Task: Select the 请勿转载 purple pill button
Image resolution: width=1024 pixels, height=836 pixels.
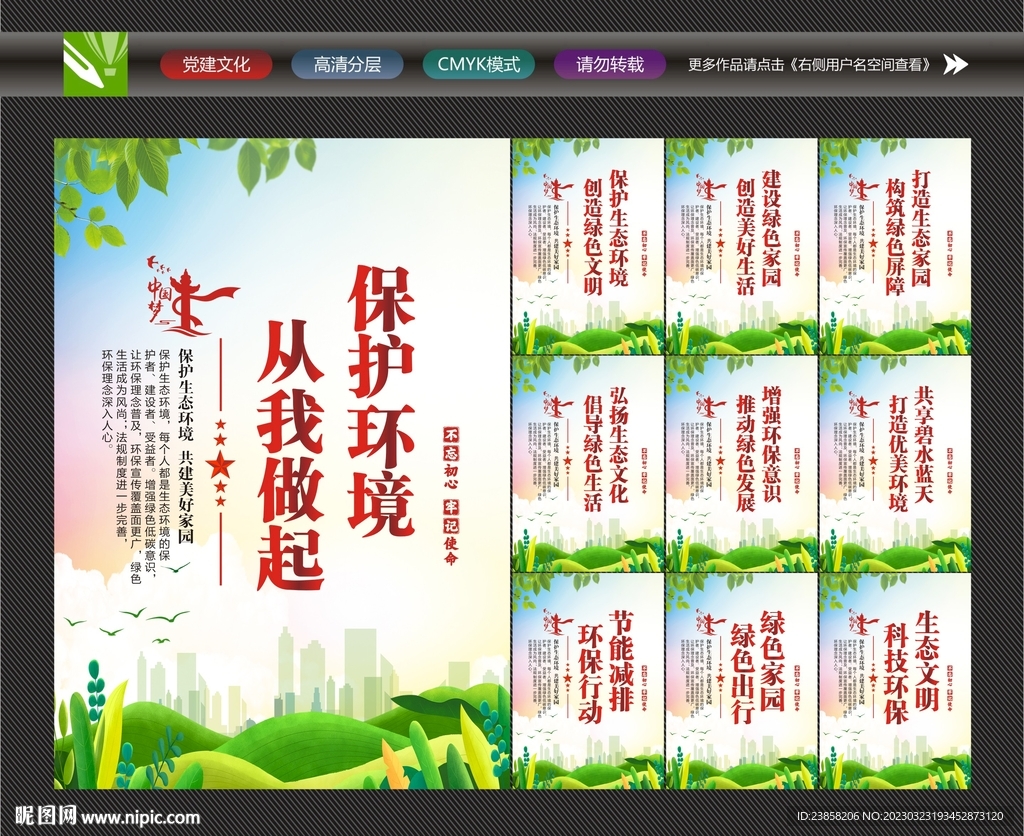Action: (610, 65)
